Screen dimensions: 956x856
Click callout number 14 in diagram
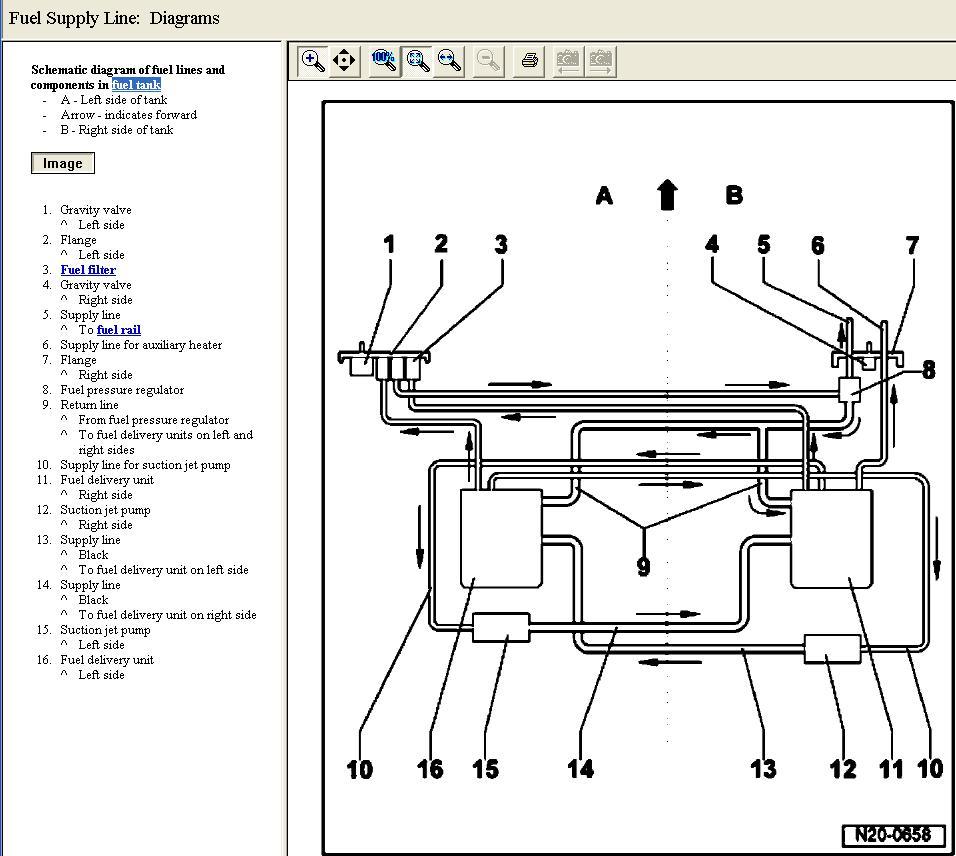coord(580,769)
